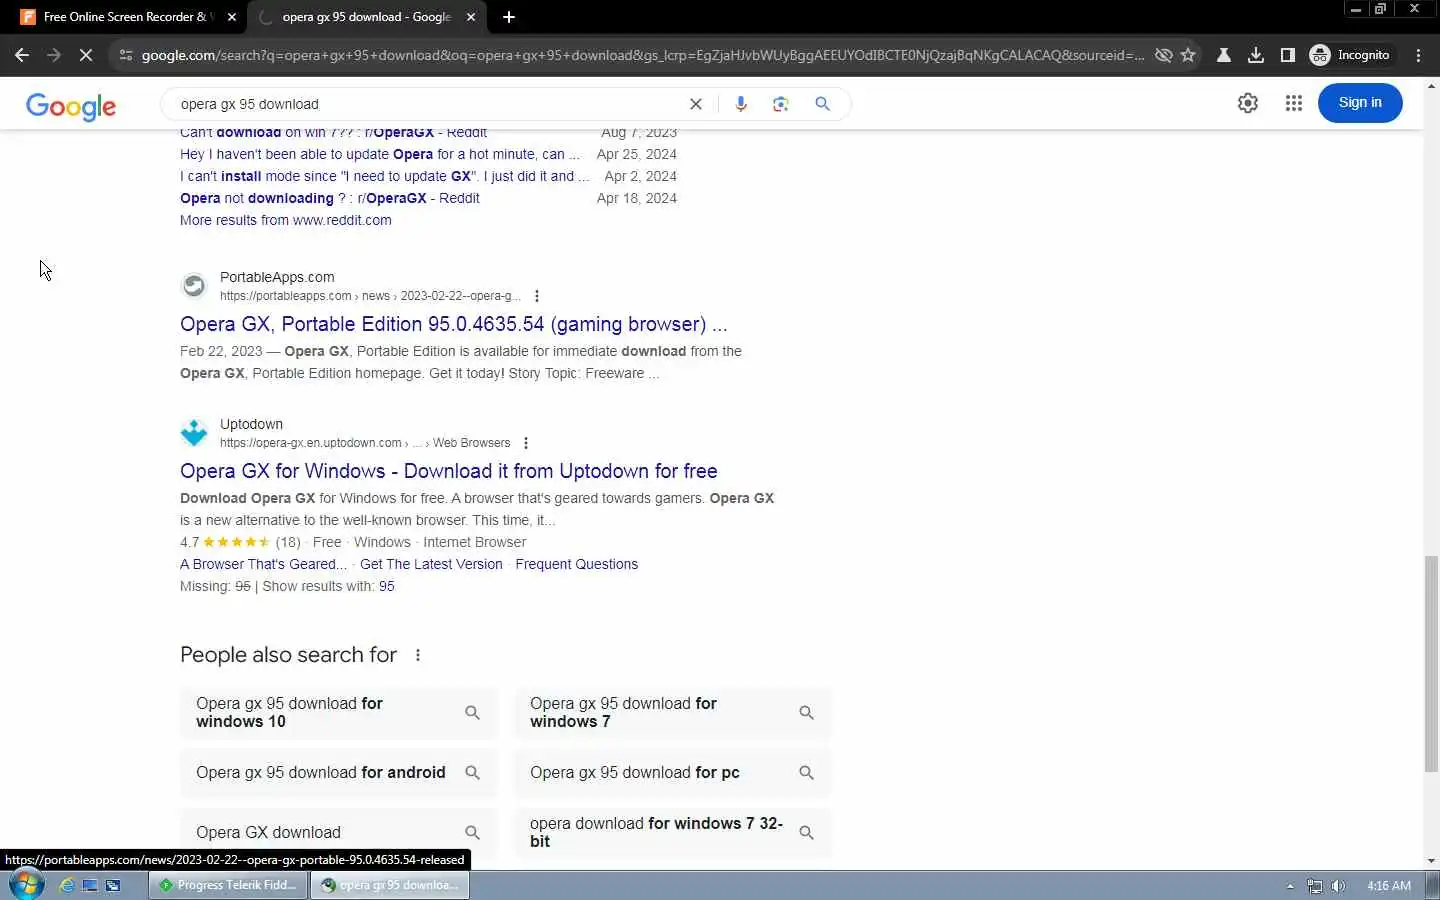The width and height of the screenshot is (1440, 900).
Task: Click the network icon in the system tray
Action: click(1315, 886)
